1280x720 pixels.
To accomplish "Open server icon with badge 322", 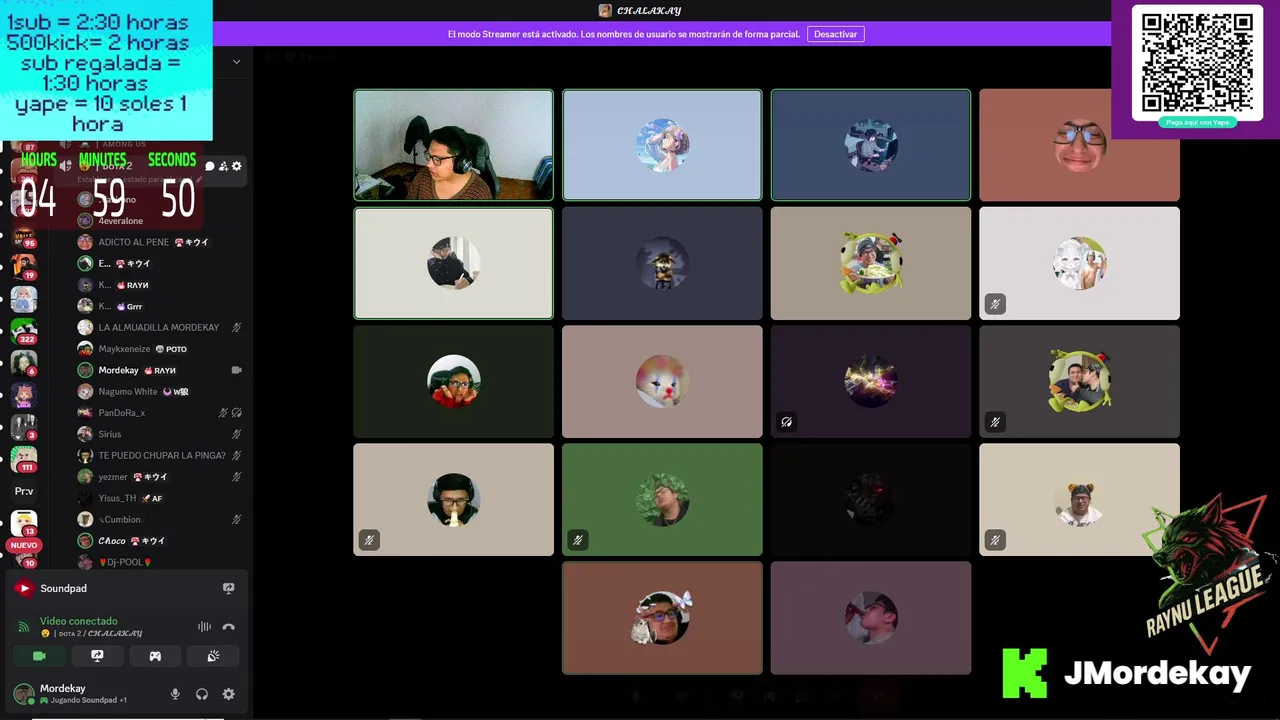I will (x=24, y=331).
